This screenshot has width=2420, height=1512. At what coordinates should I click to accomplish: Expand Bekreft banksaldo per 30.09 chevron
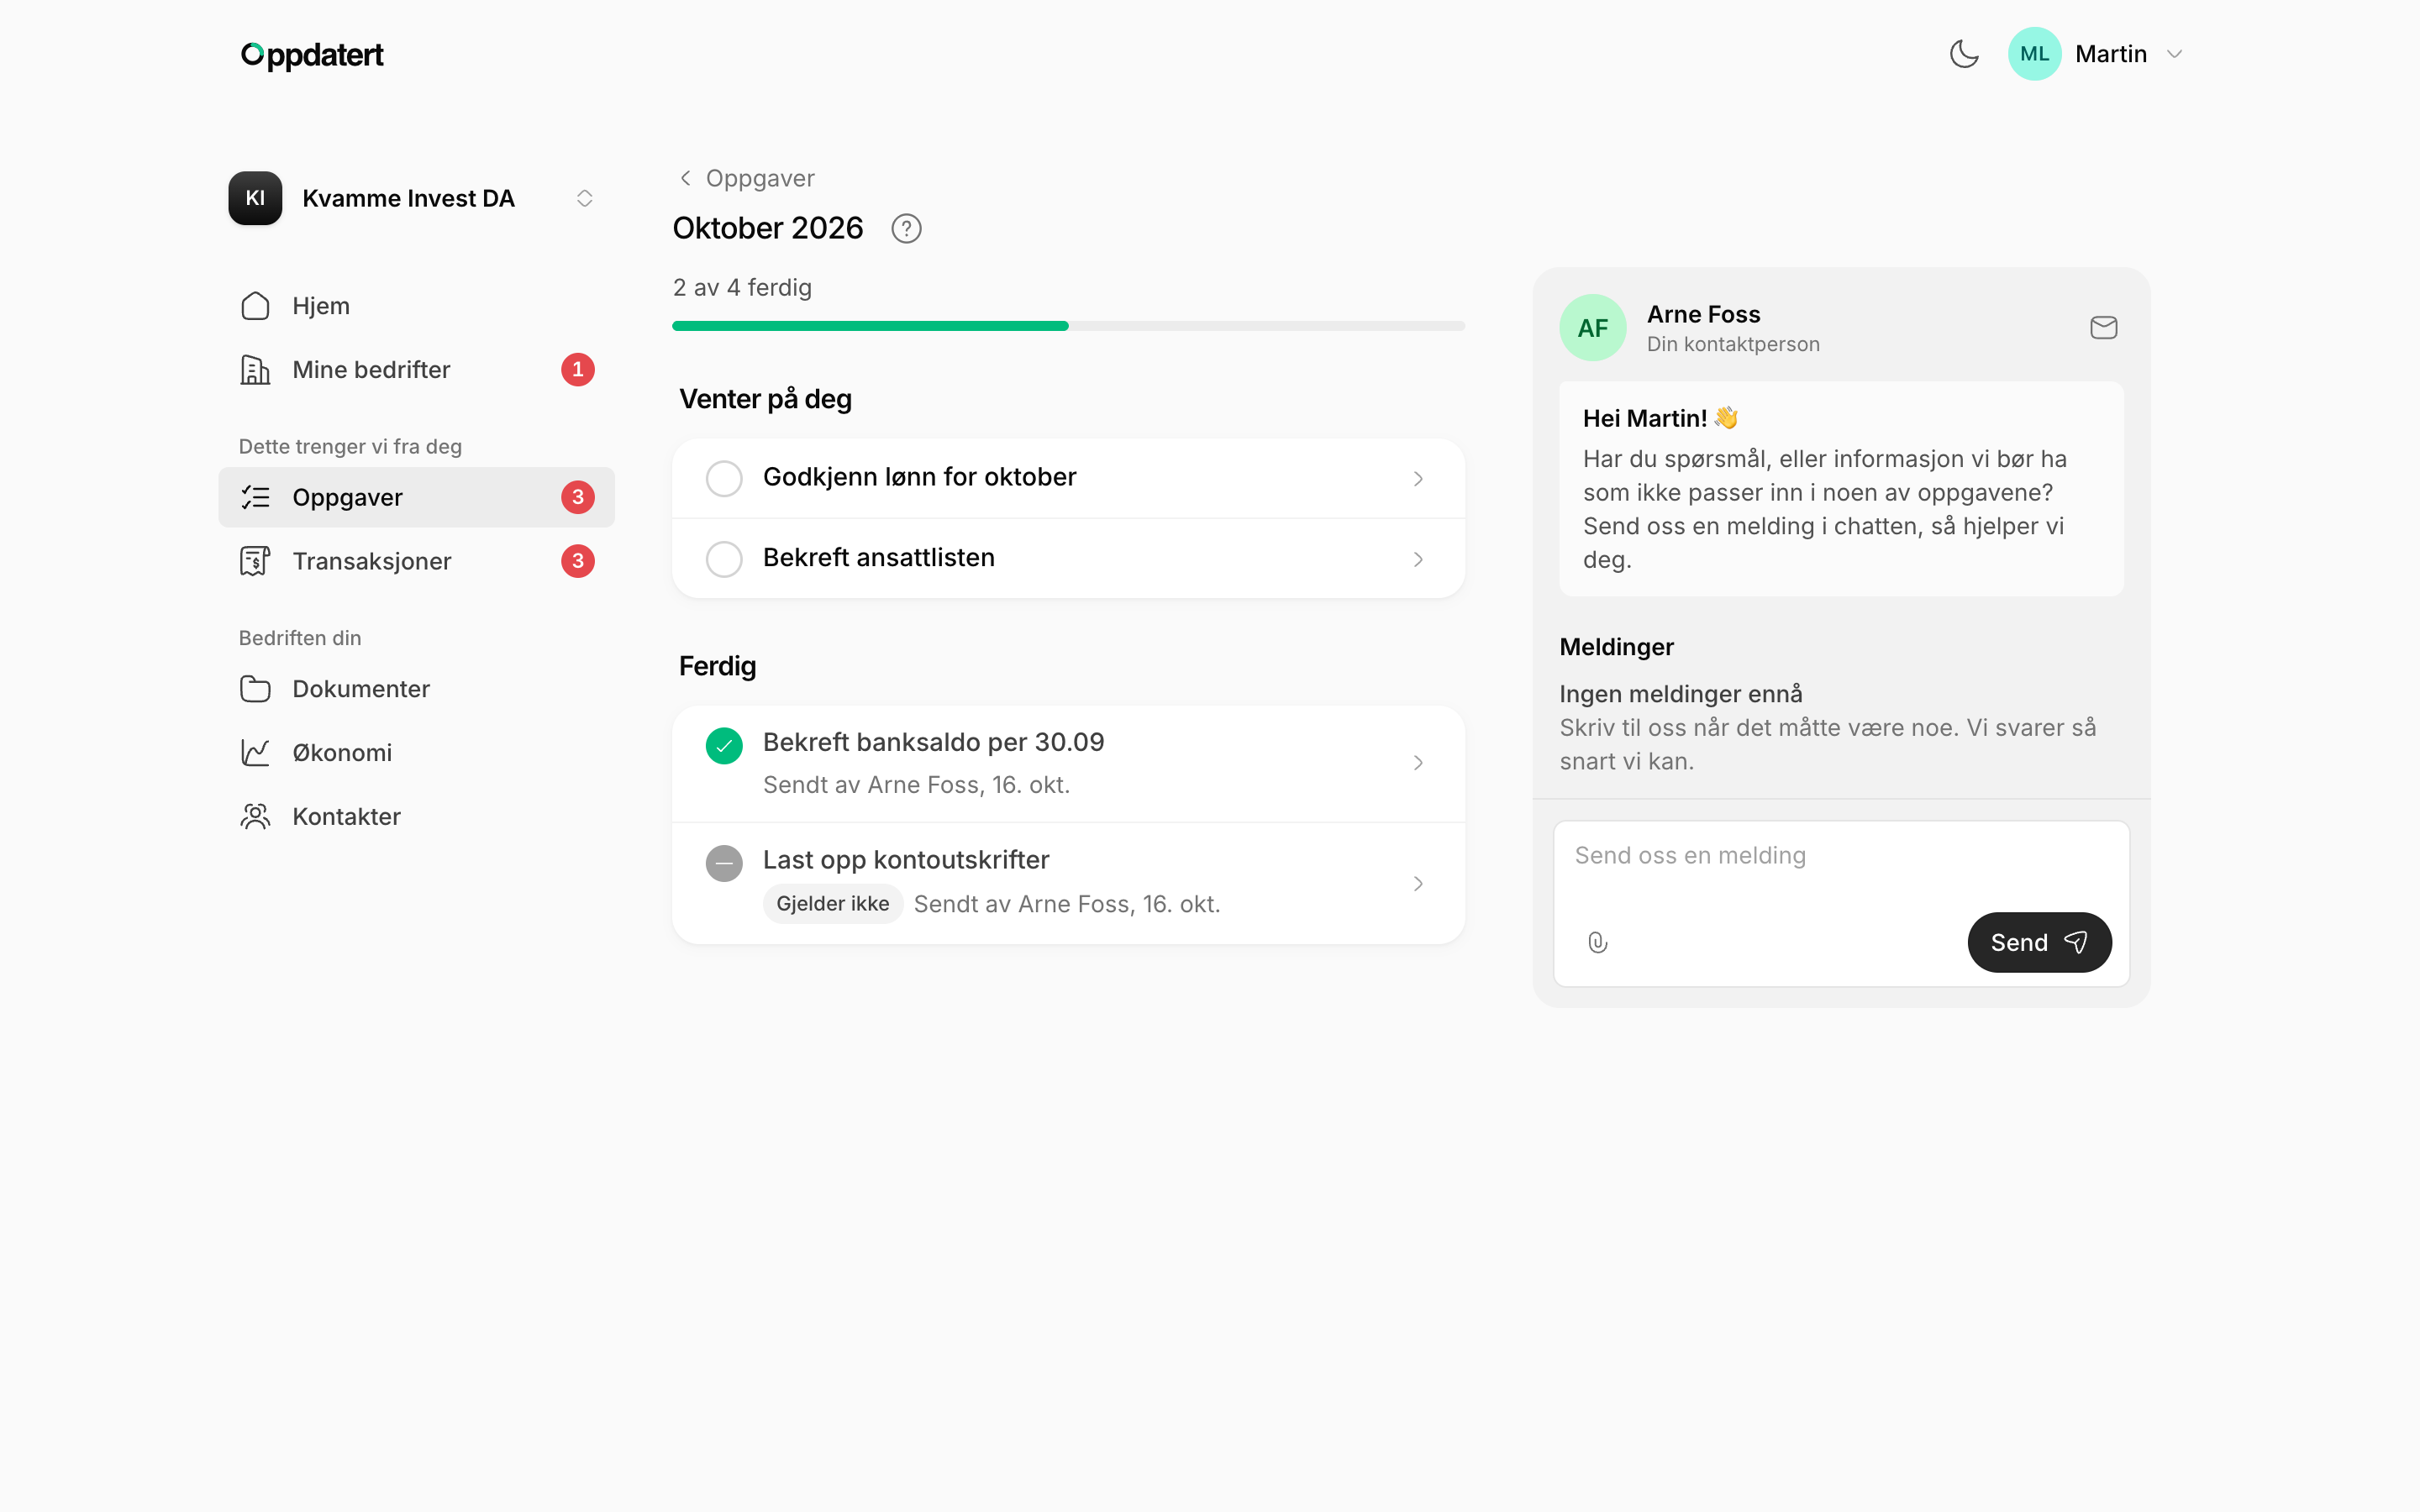coord(1418,763)
